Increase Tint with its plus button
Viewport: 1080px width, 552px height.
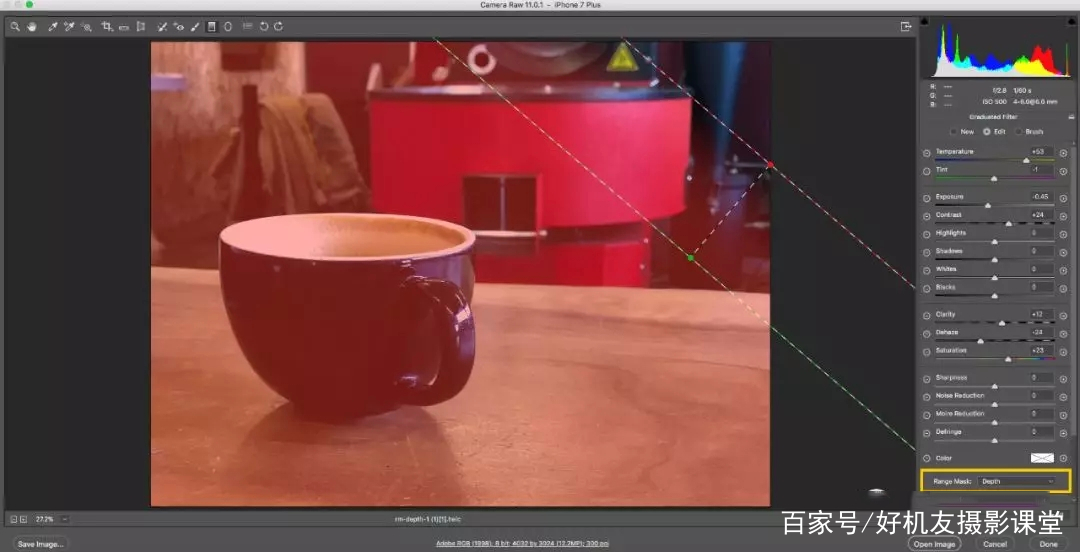pyautogui.click(x=1063, y=171)
